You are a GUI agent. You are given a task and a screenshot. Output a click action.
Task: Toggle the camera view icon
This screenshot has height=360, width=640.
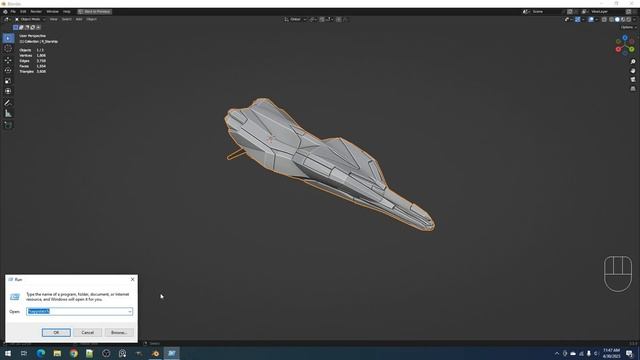point(633,80)
